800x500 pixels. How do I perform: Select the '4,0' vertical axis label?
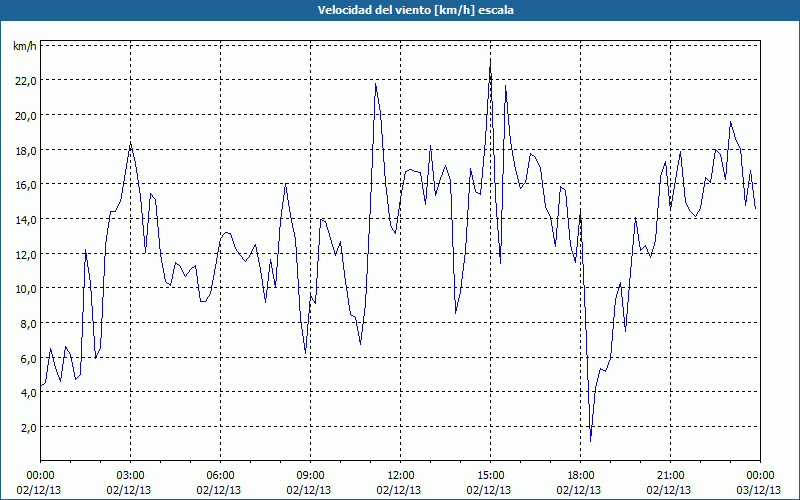(x=29, y=393)
